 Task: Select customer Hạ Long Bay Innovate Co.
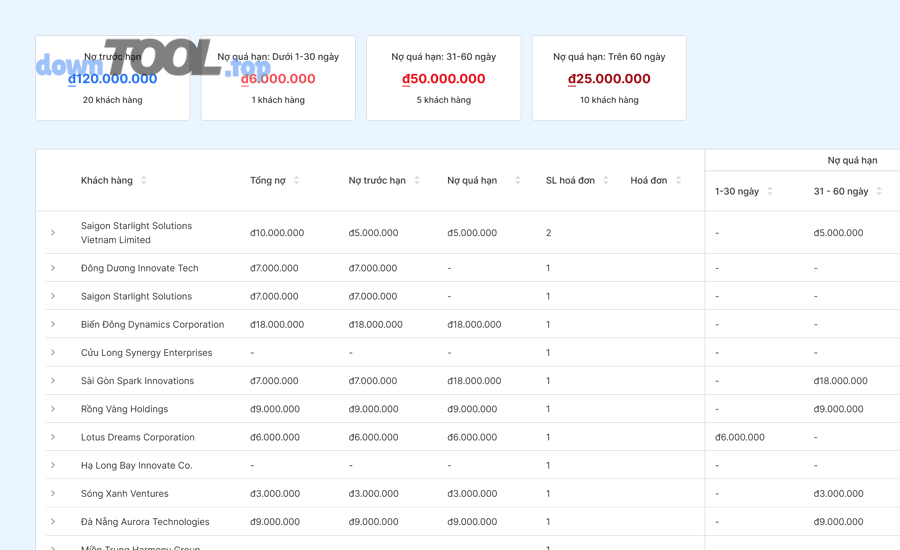tap(137, 465)
